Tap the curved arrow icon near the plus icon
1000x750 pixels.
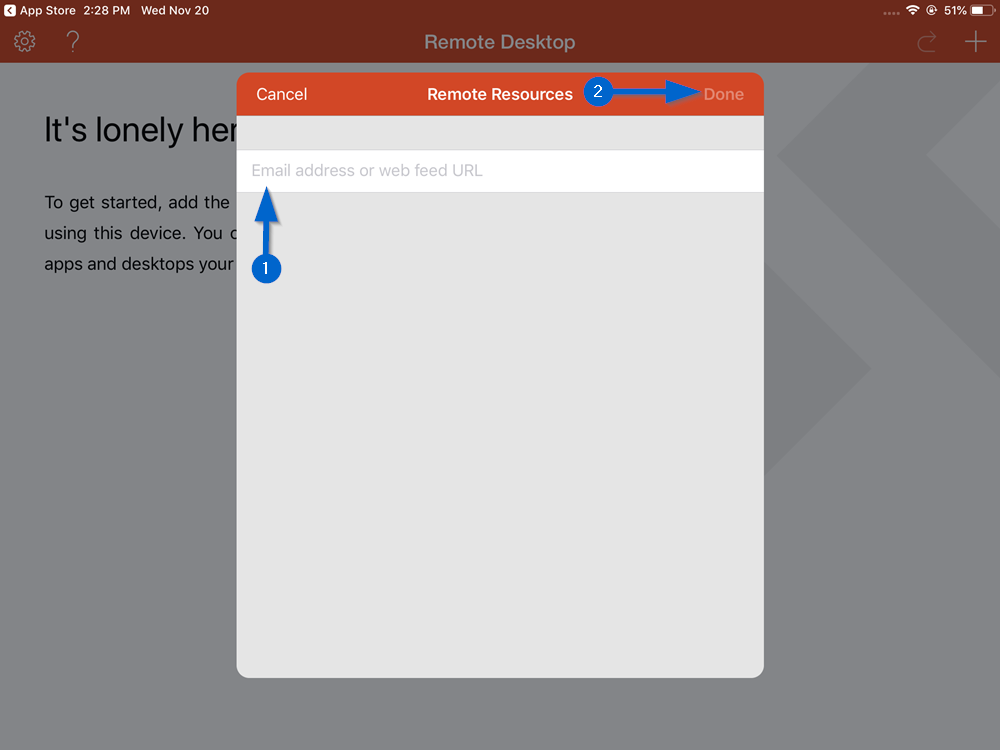tap(927, 42)
